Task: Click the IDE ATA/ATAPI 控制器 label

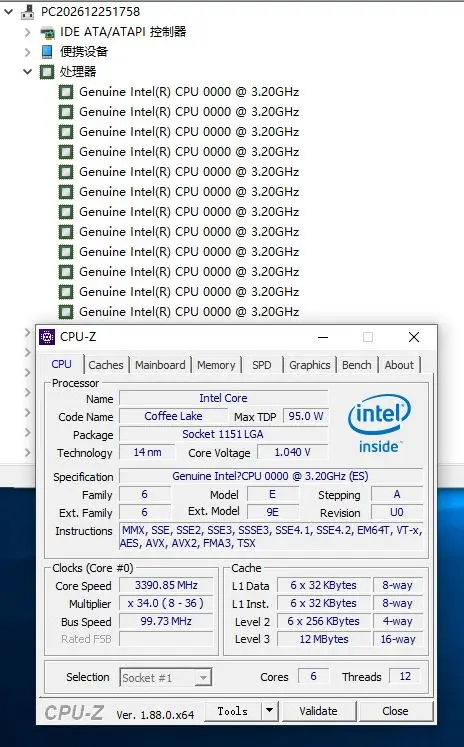Action: click(x=123, y=32)
